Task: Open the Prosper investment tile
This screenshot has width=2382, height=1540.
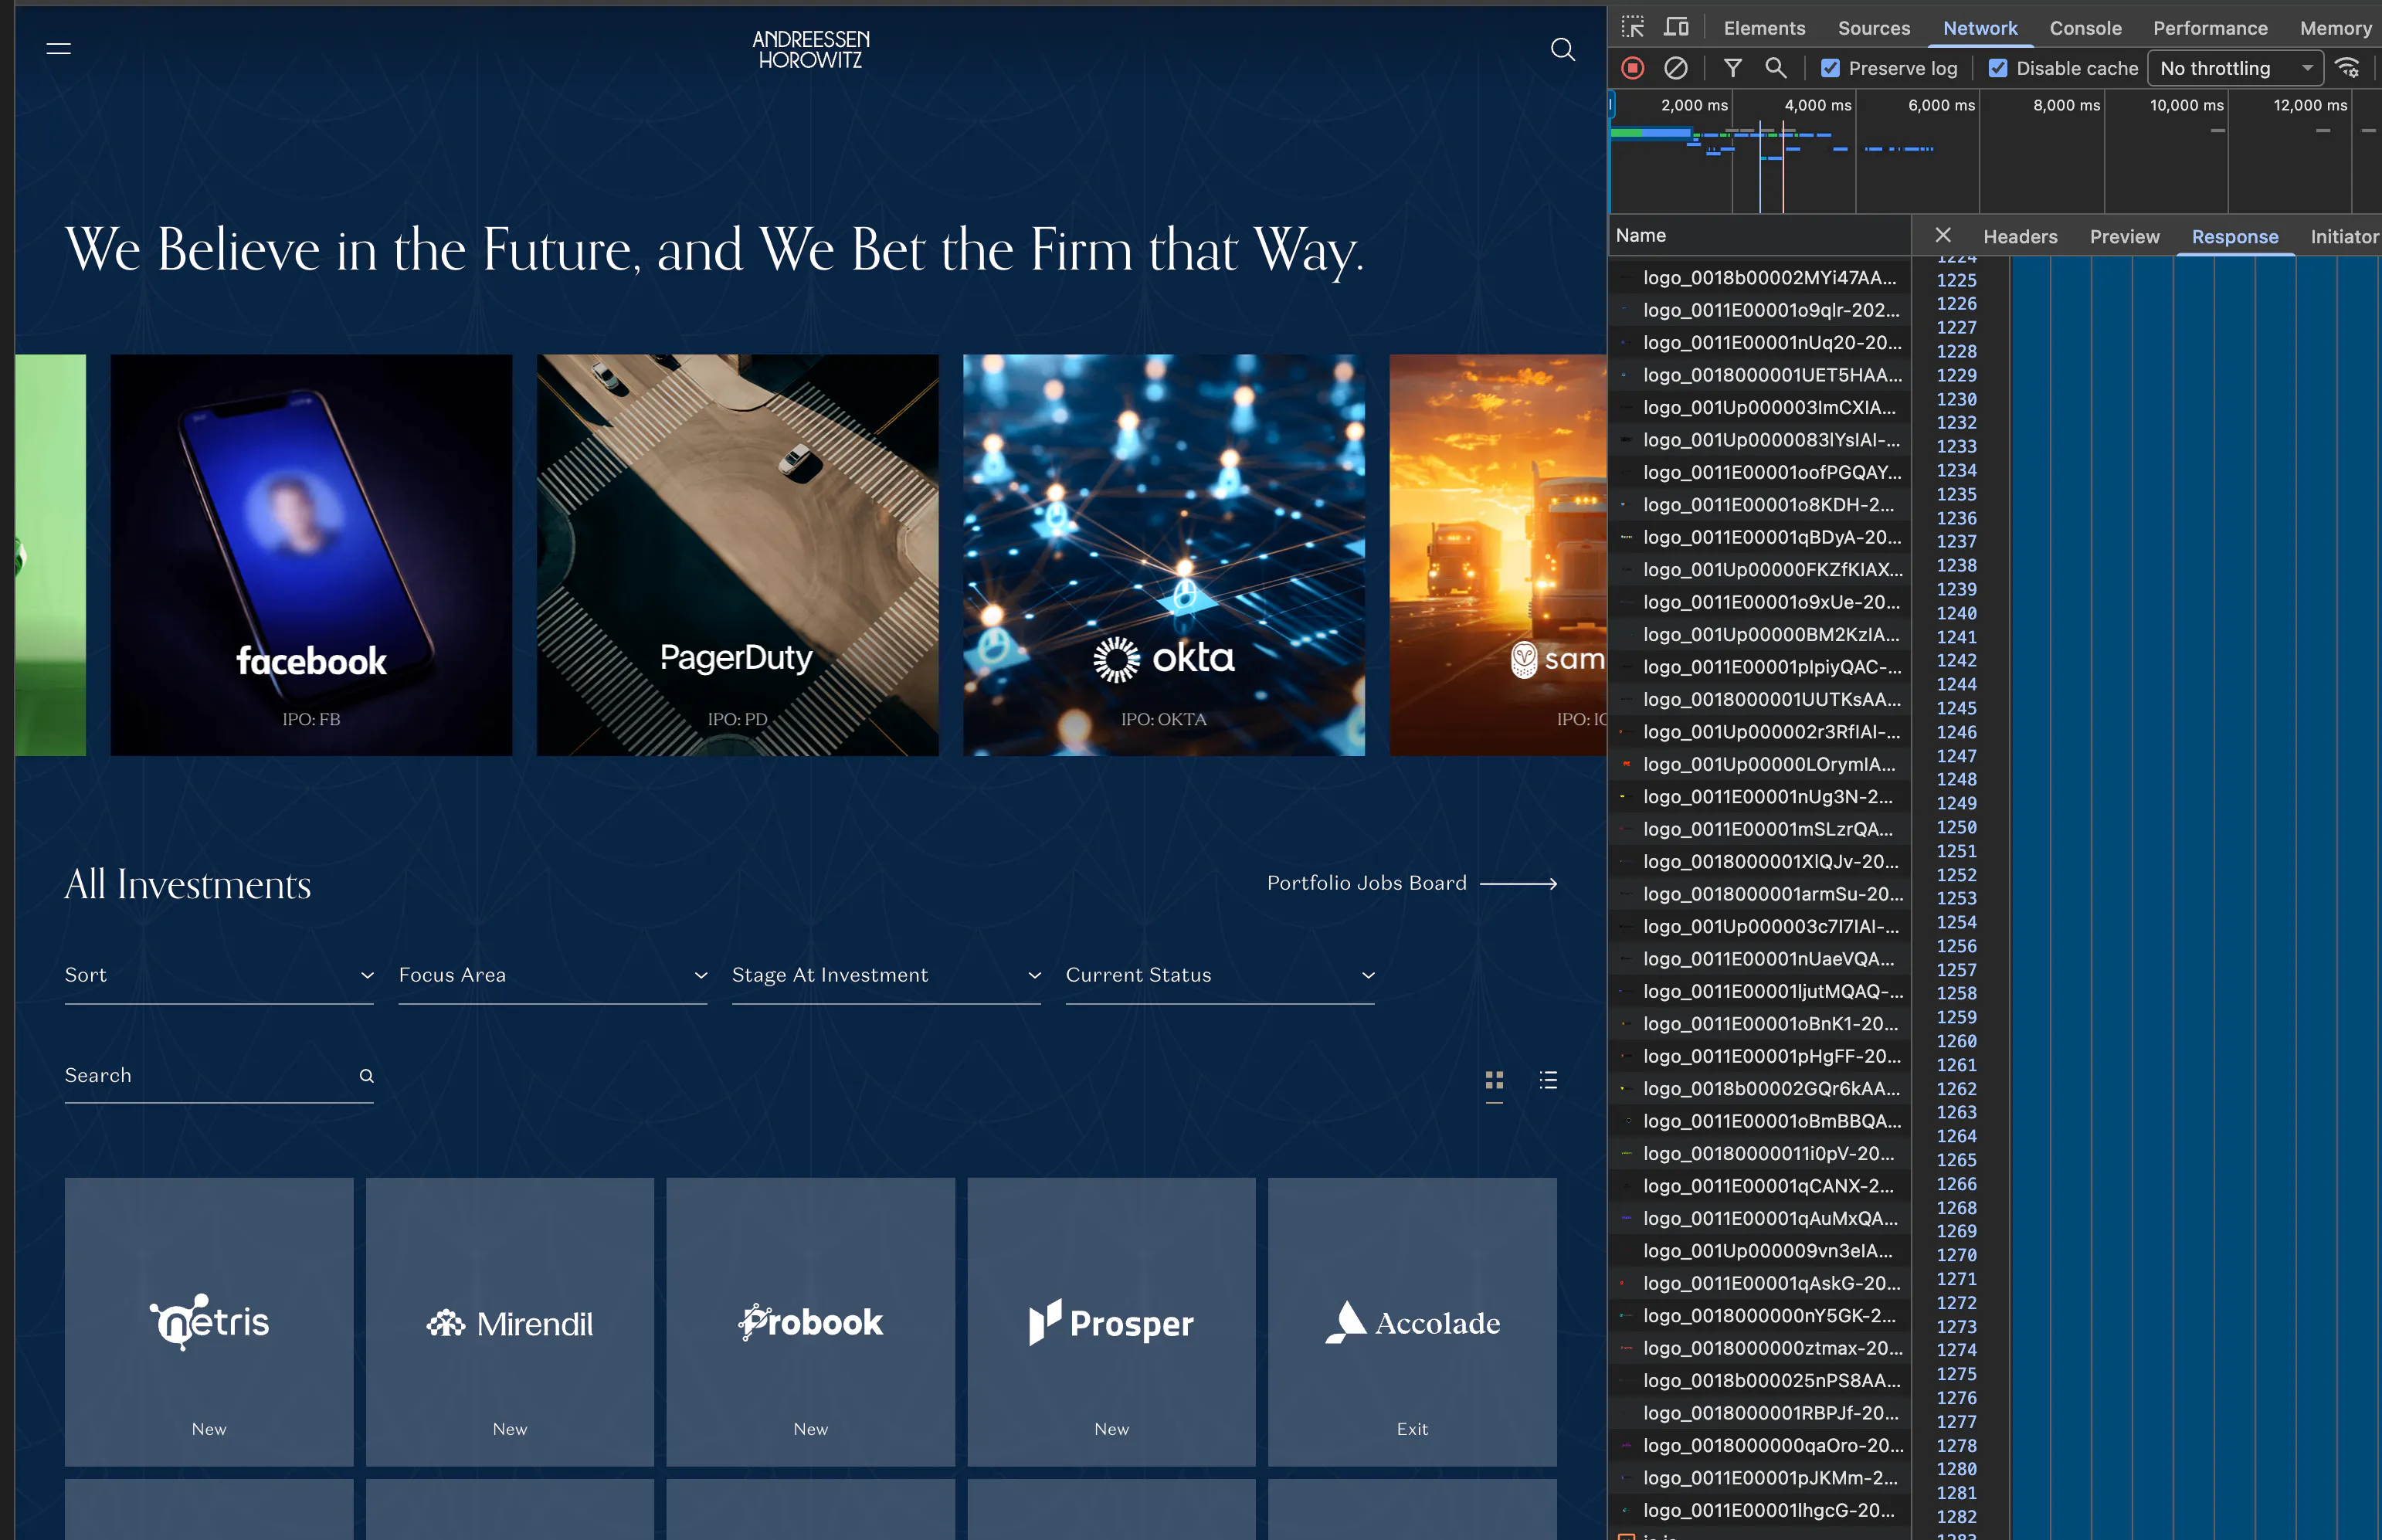Action: click(x=1112, y=1322)
